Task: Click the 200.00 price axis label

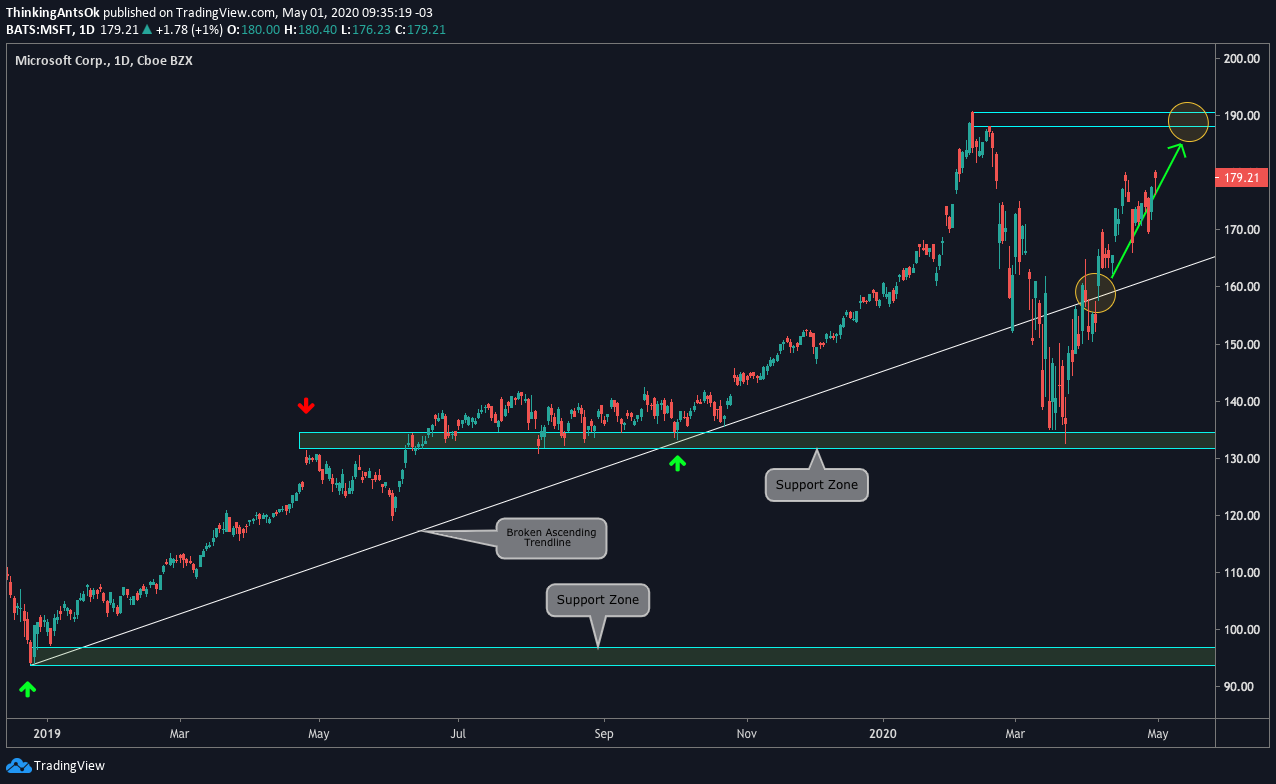Action: tap(1241, 59)
